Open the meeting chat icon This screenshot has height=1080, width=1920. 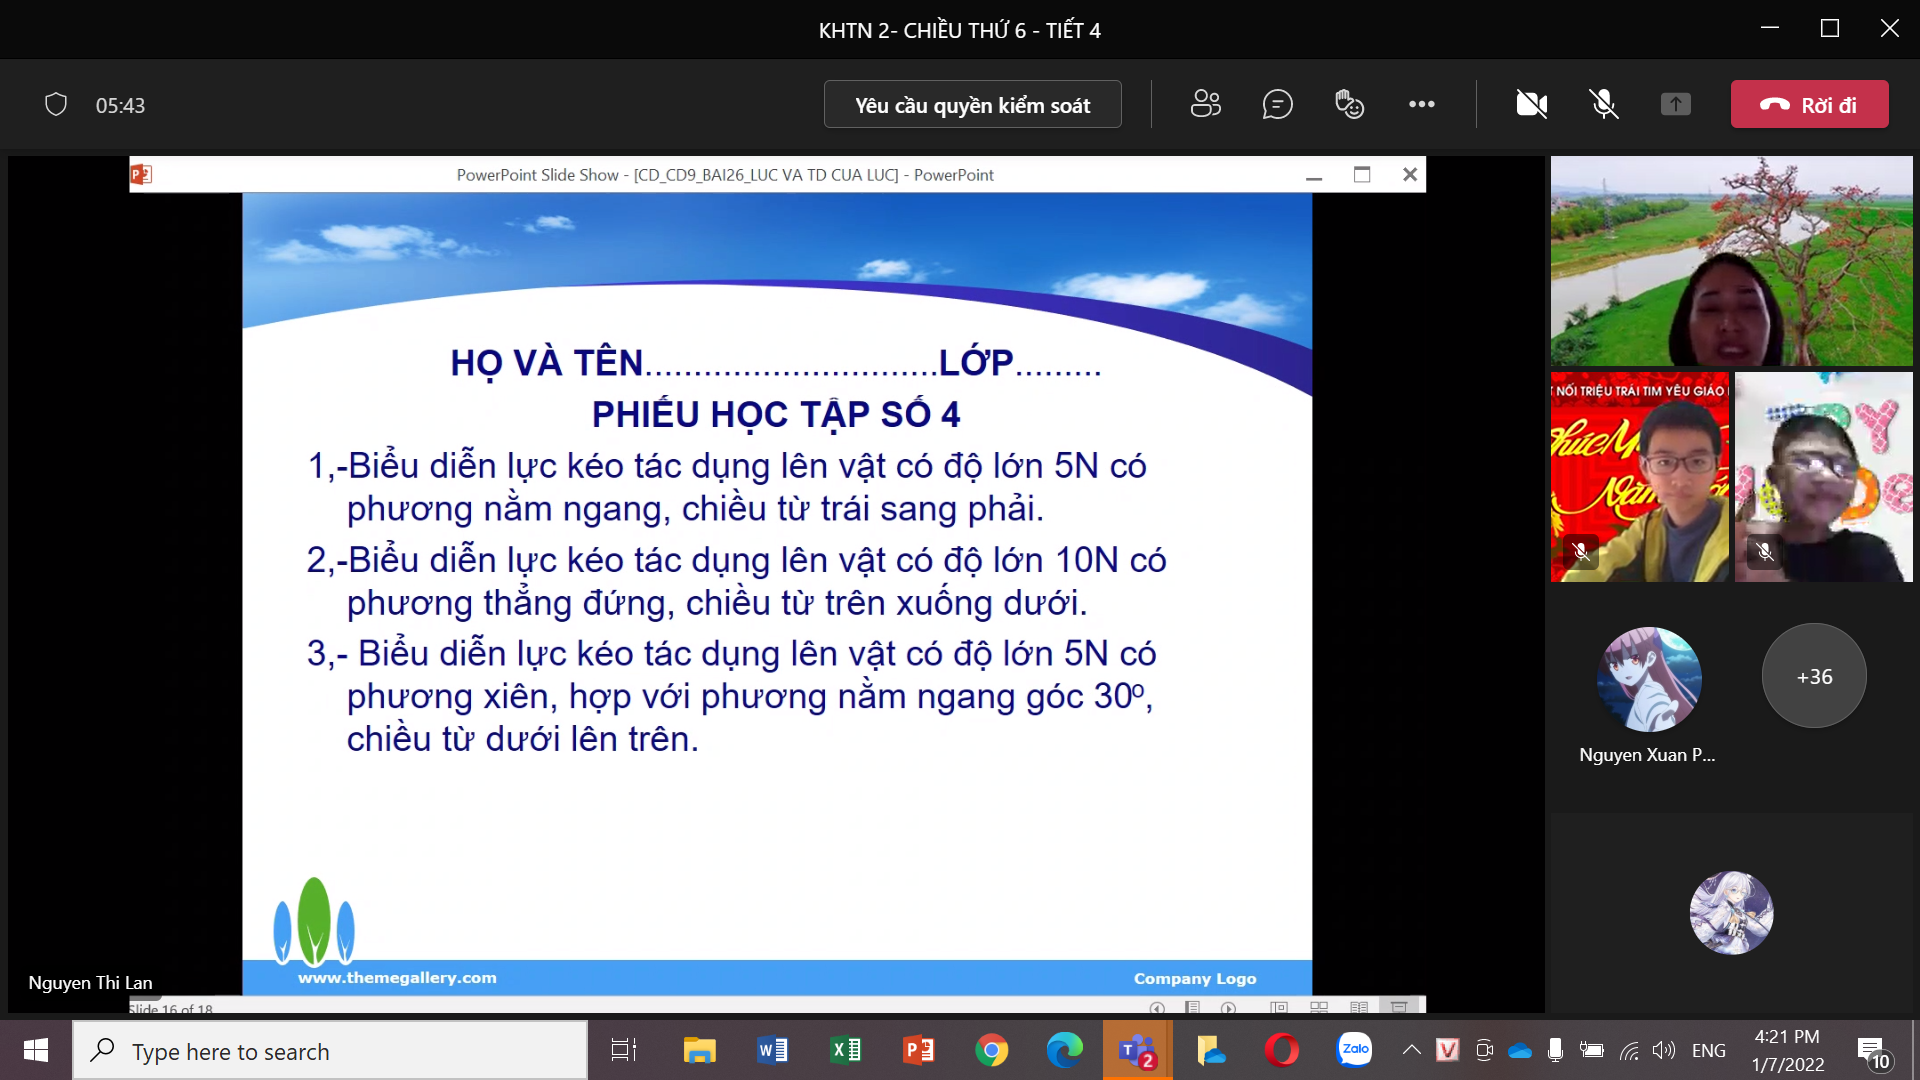click(1277, 104)
